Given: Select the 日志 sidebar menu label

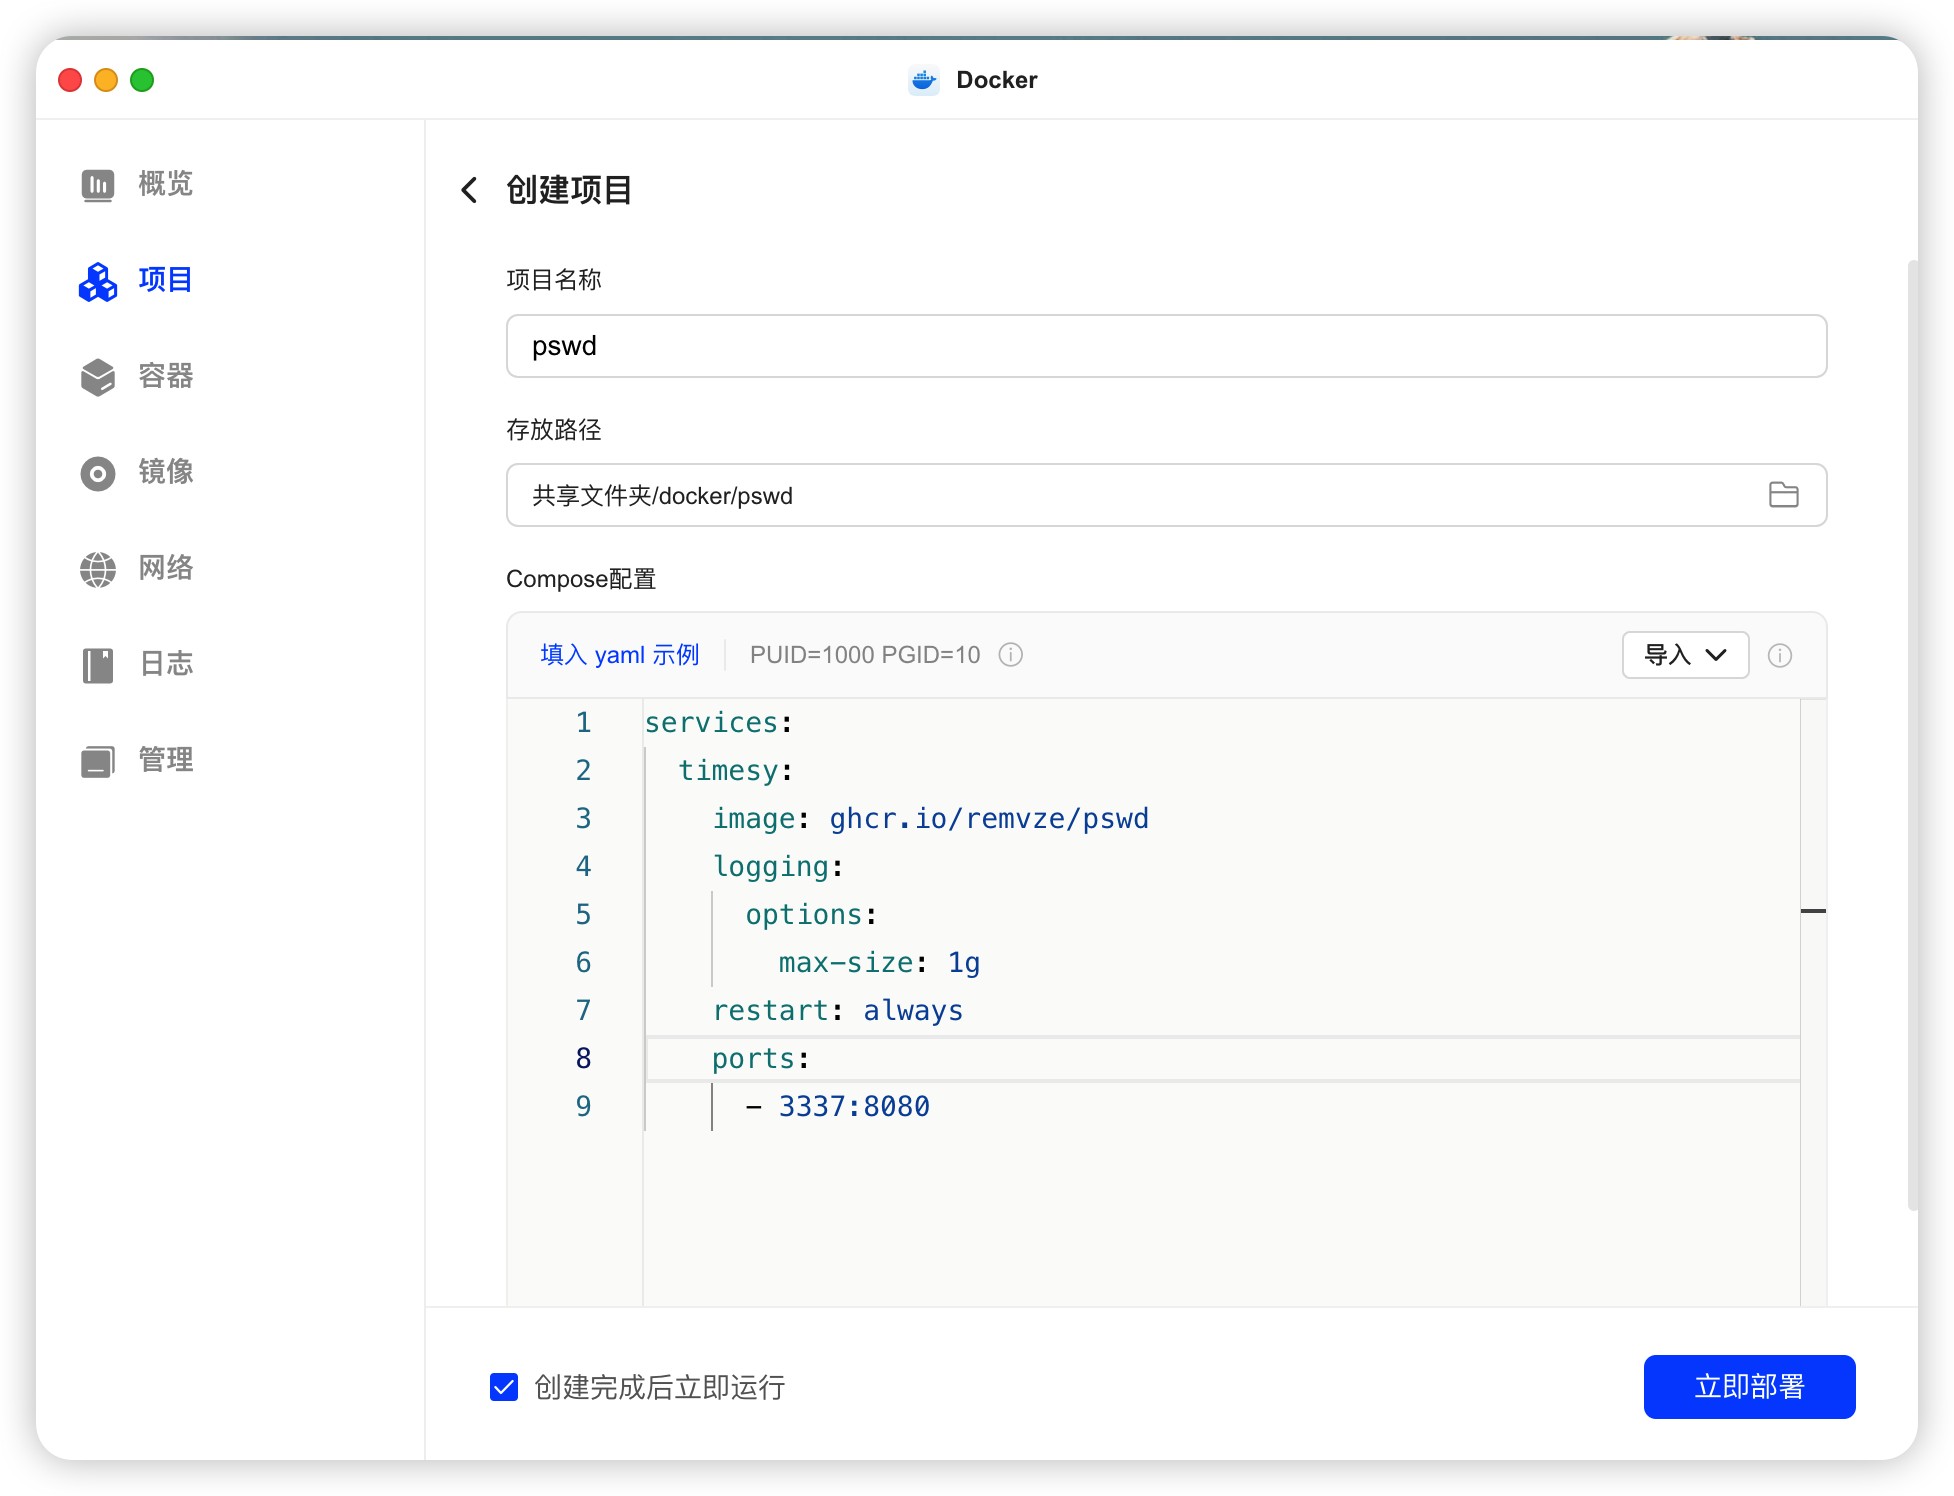Looking at the screenshot, I should pyautogui.click(x=166, y=665).
